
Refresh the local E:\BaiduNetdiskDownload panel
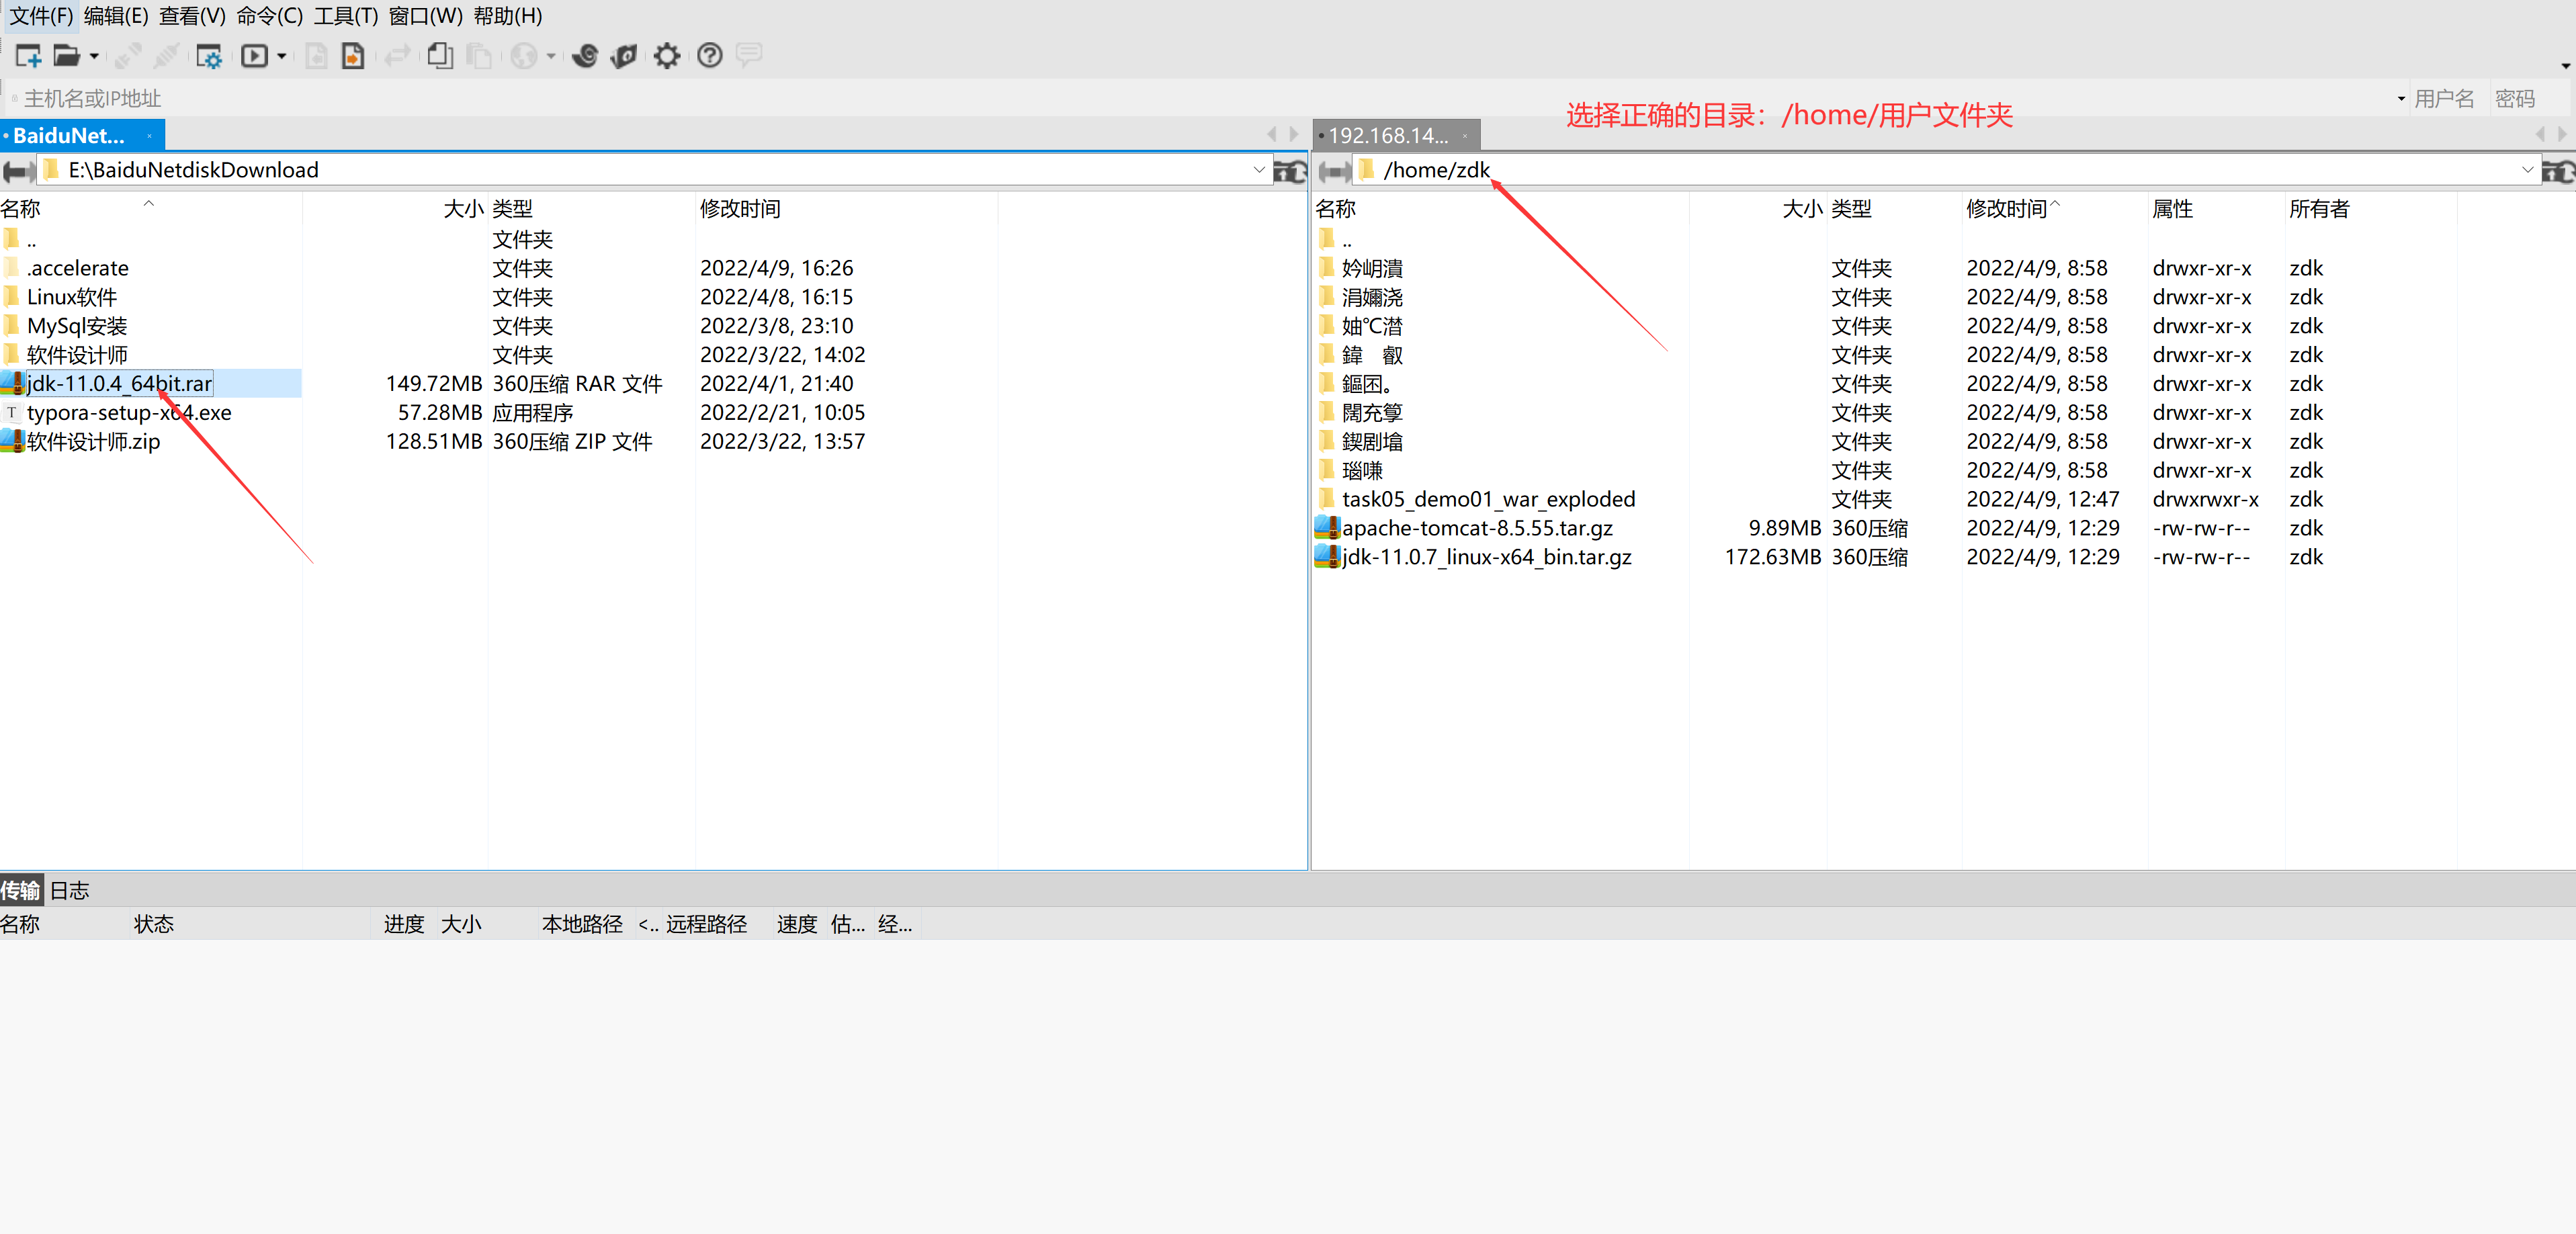[1291, 171]
